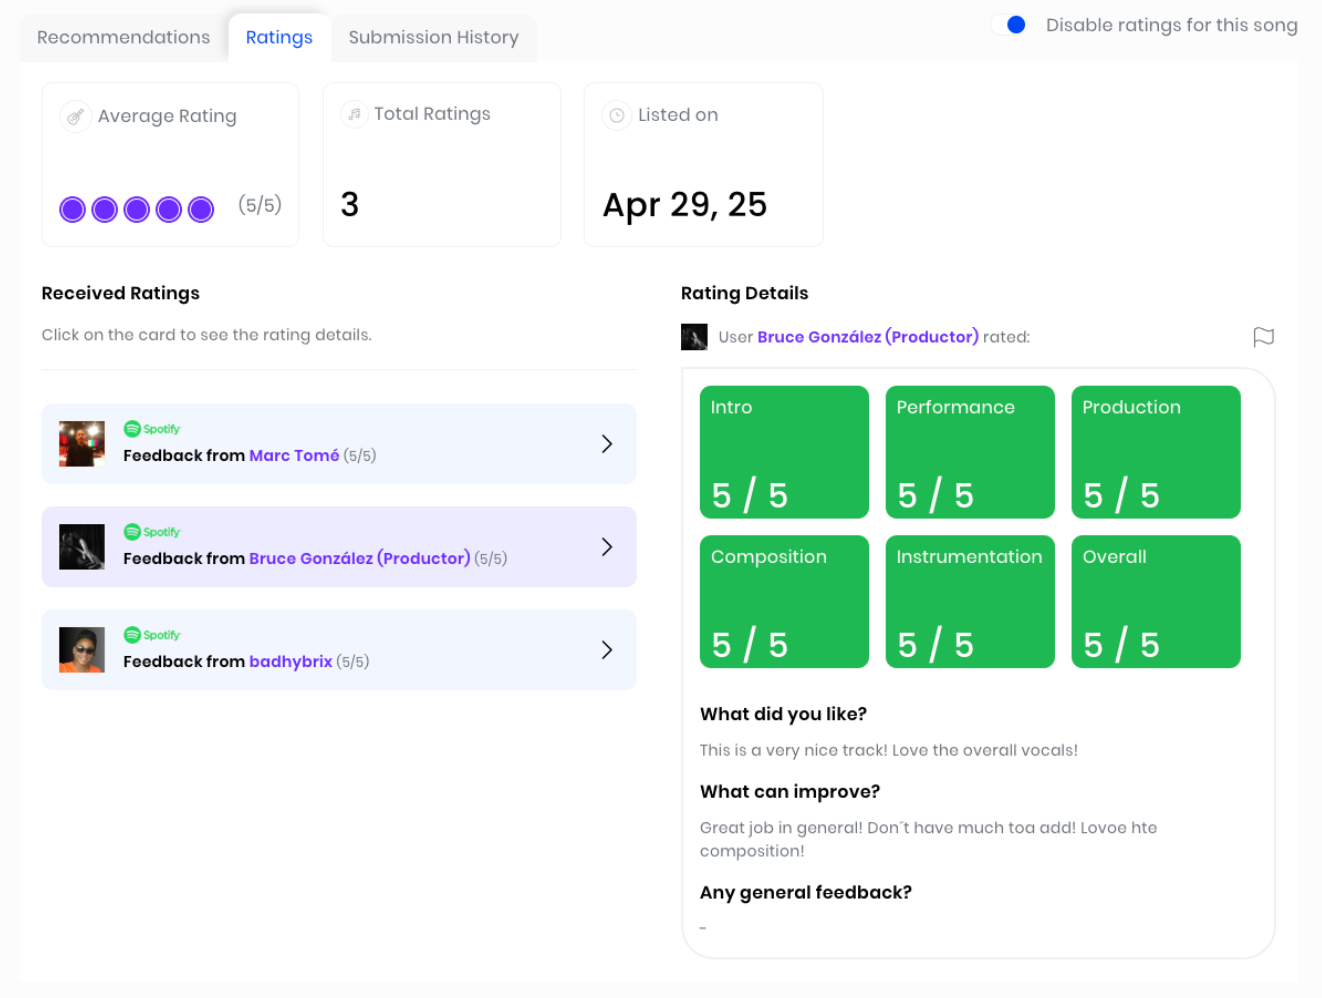This screenshot has height=998, width=1322.
Task: Click Bruce González's avatar in the feedback list
Action: click(82, 547)
